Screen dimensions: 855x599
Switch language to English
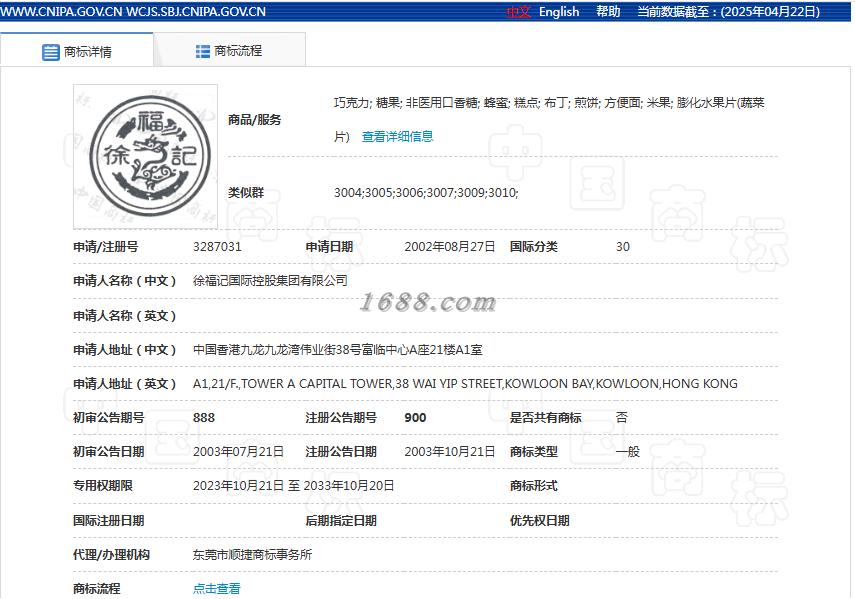click(559, 11)
